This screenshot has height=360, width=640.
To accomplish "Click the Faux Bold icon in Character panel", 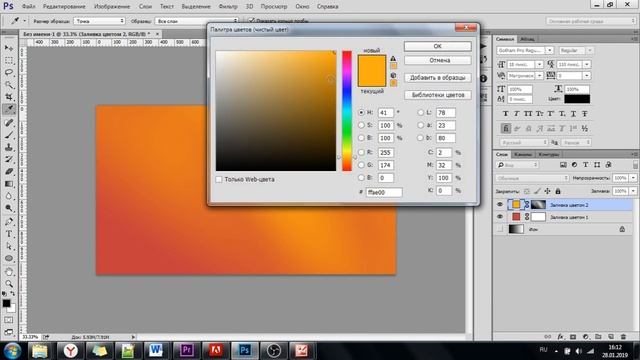I will [506, 114].
